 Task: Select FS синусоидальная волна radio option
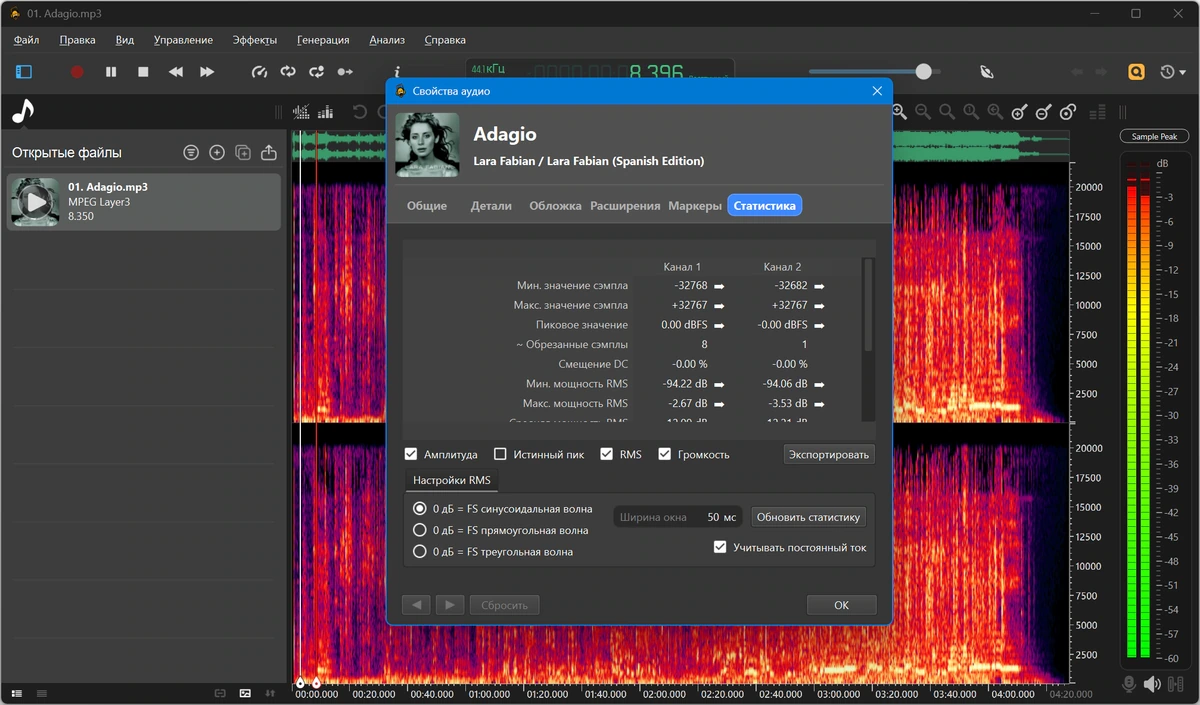coord(420,508)
